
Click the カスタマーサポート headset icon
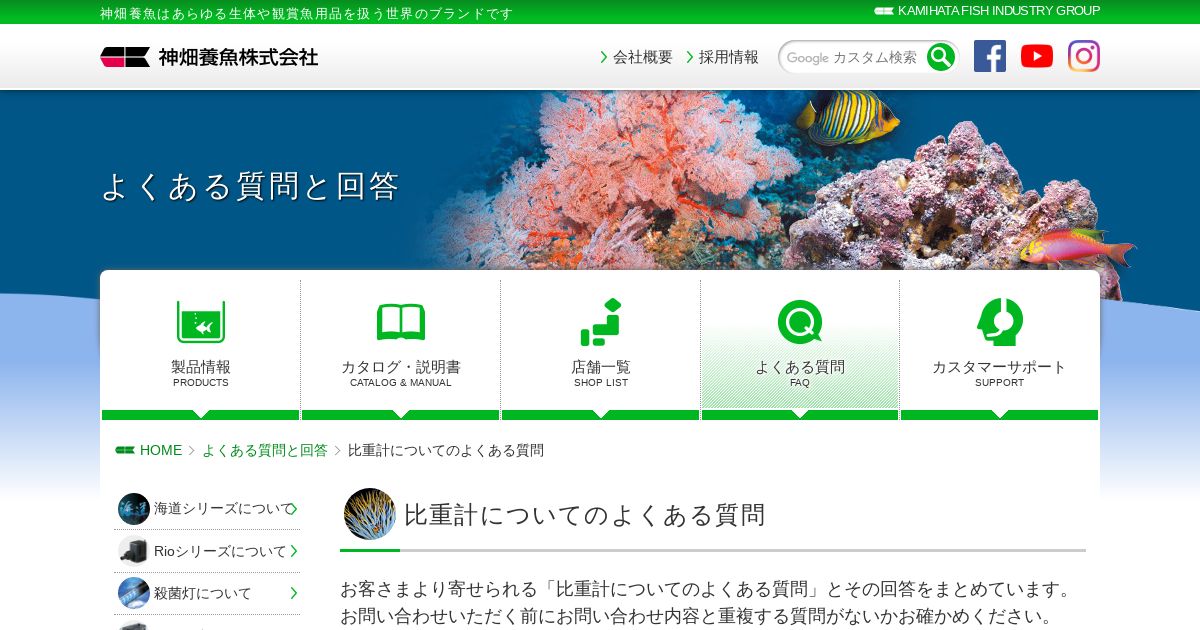tap(999, 322)
